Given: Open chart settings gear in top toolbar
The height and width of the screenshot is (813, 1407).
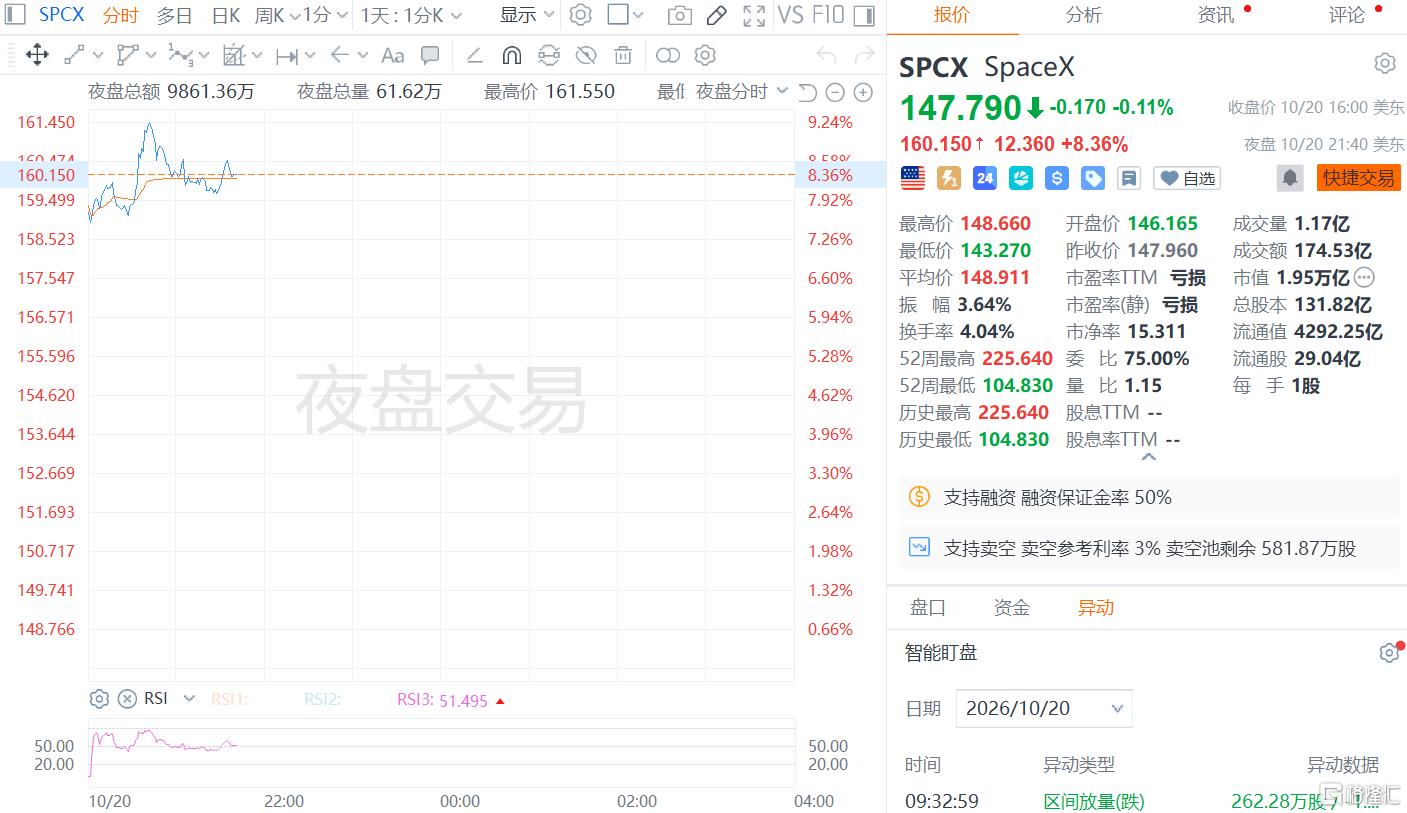Looking at the screenshot, I should 580,15.
